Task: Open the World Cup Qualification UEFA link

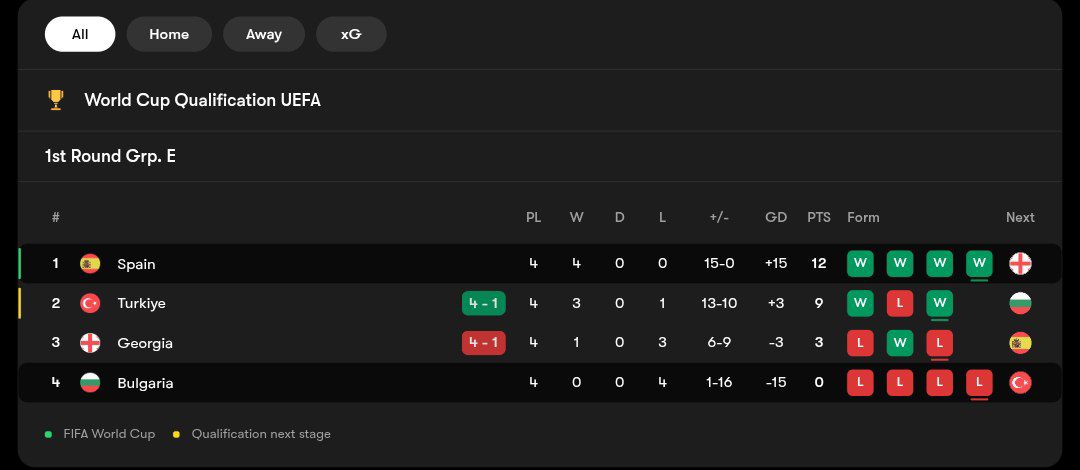Action: 202,100
